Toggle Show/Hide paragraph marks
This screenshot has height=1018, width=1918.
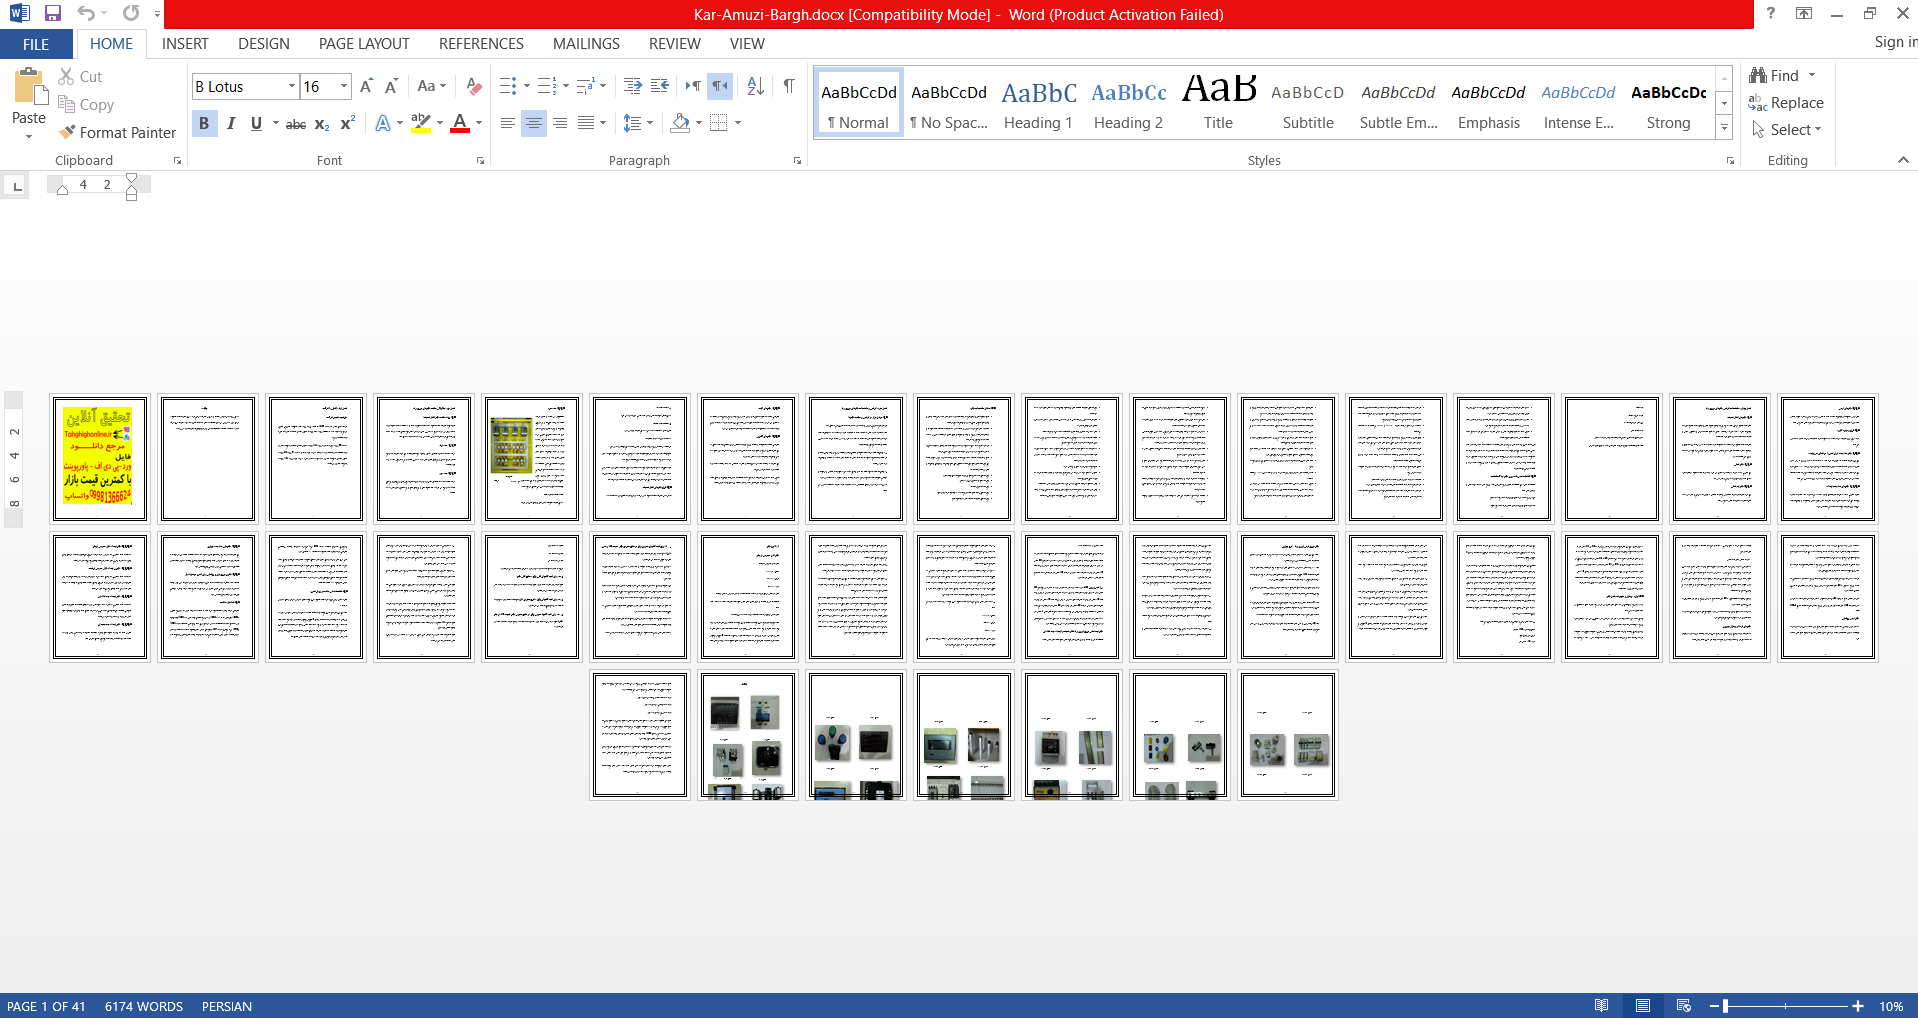click(789, 86)
